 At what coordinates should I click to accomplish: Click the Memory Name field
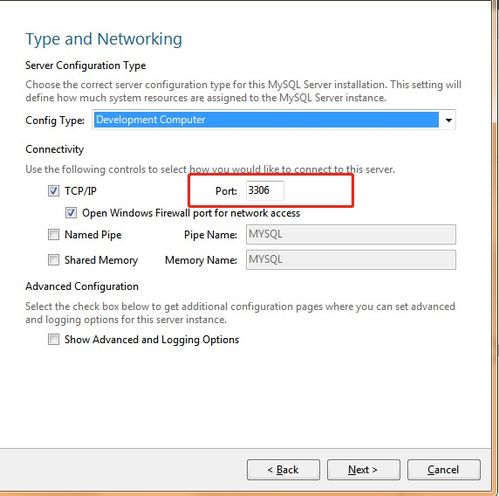click(351, 260)
